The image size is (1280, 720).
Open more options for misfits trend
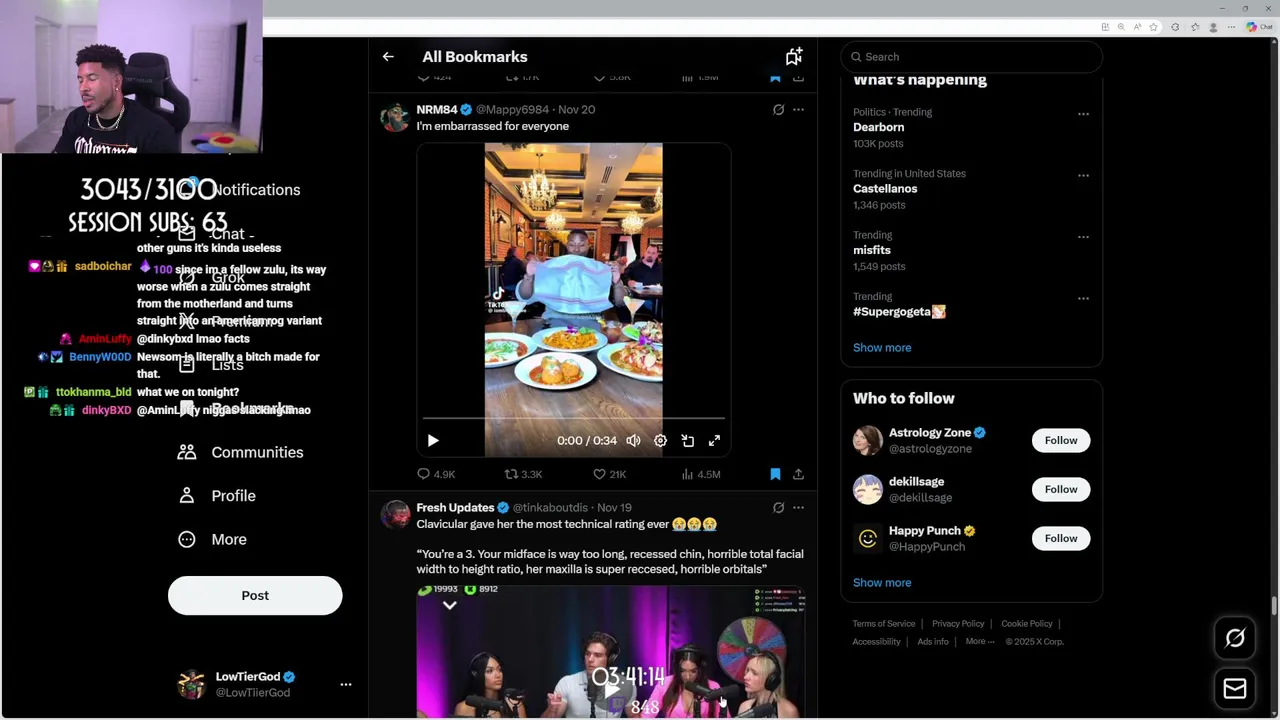[1083, 237]
